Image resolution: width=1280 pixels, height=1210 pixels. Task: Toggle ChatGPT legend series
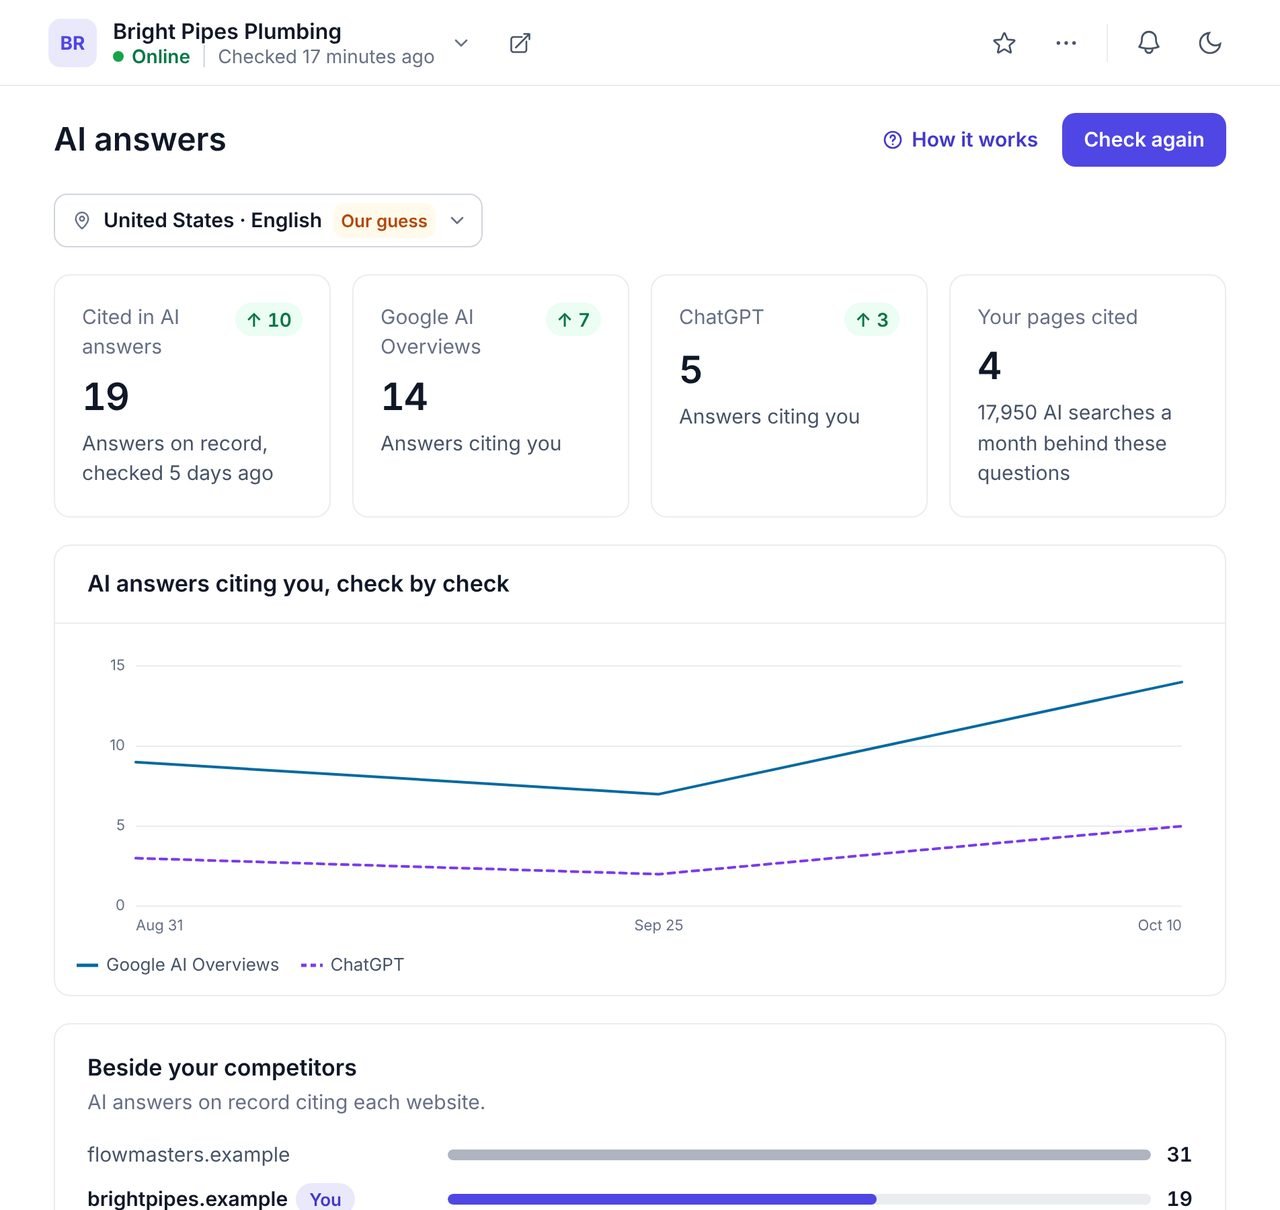pos(352,965)
